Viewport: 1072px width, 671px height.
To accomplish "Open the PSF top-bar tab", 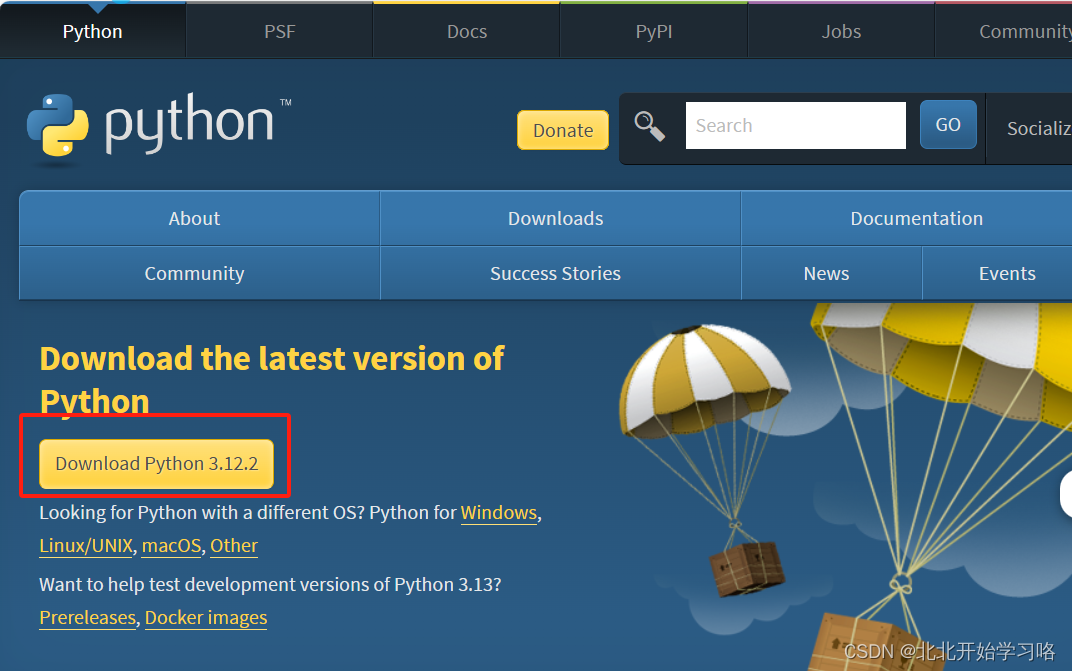I will tap(280, 31).
